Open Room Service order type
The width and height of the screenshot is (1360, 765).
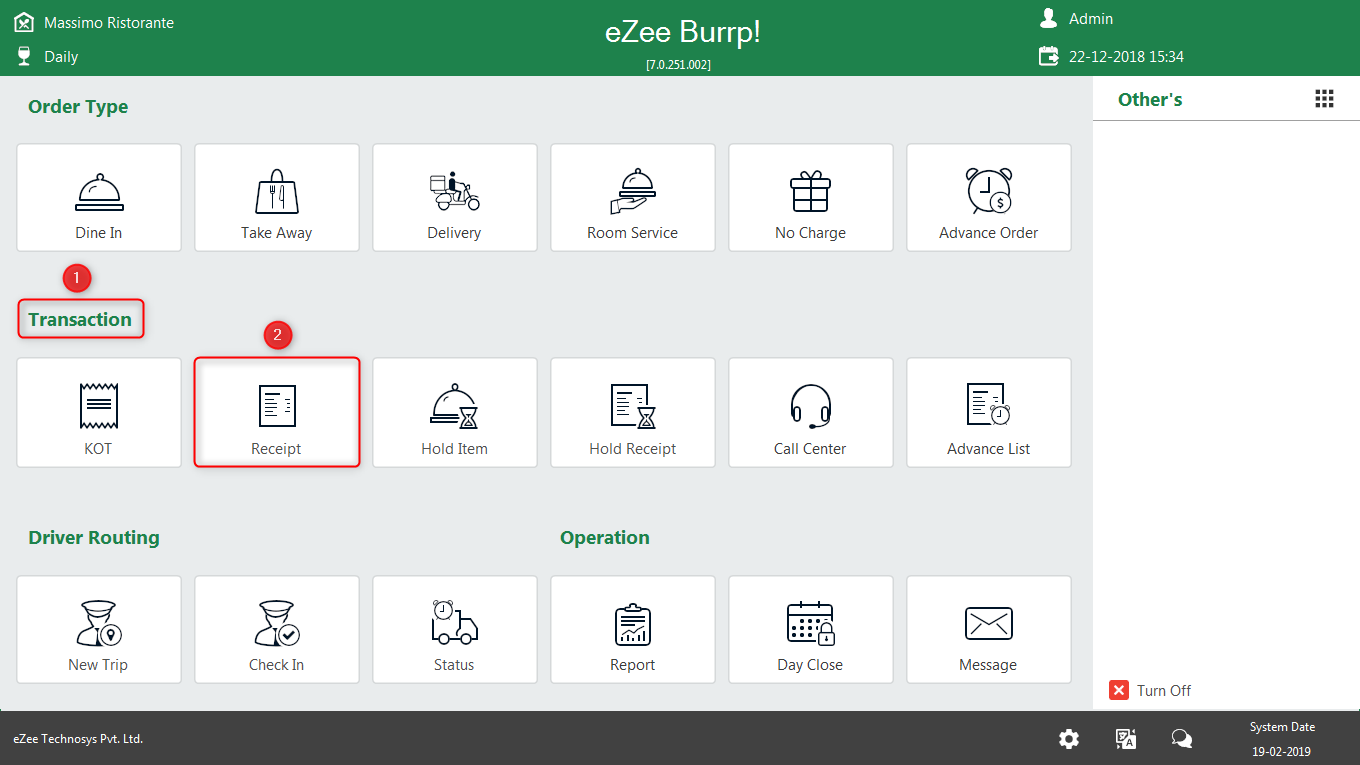[633, 198]
